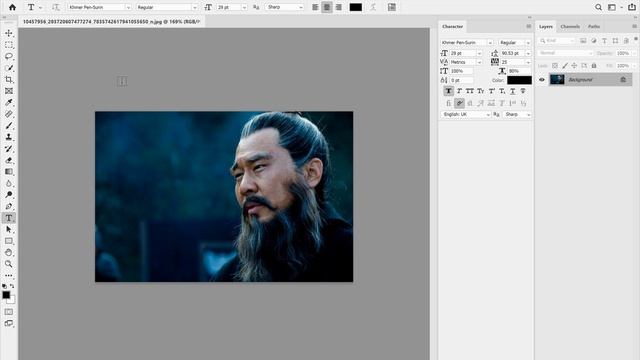640x360 pixels.
Task: Select the Crop tool
Action: click(x=9, y=79)
